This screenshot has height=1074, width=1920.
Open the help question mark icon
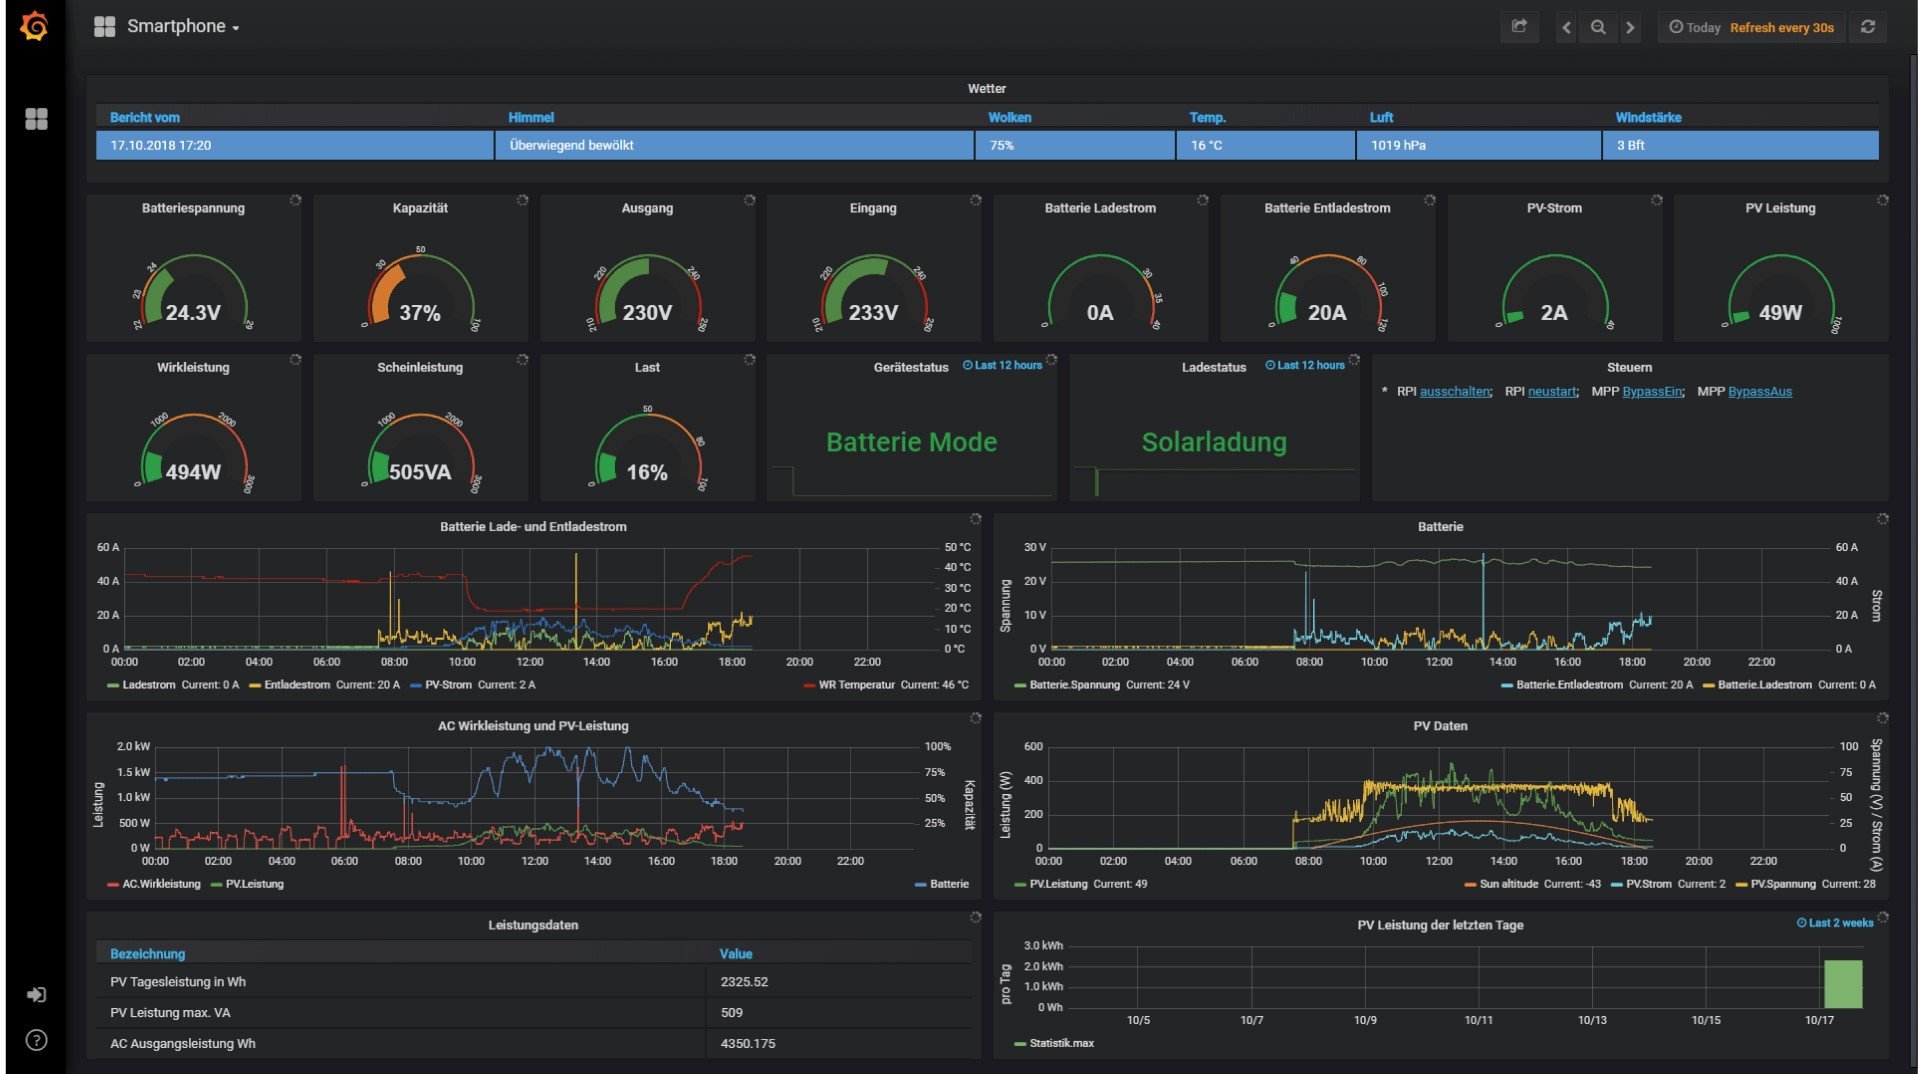click(36, 1040)
